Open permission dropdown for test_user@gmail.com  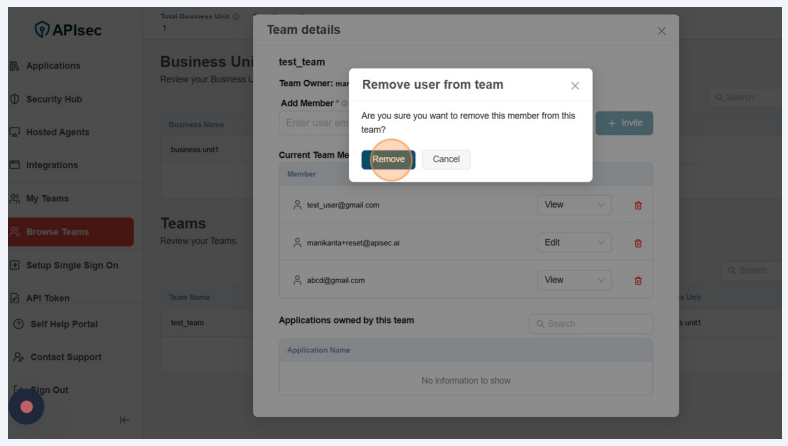tap(574, 205)
